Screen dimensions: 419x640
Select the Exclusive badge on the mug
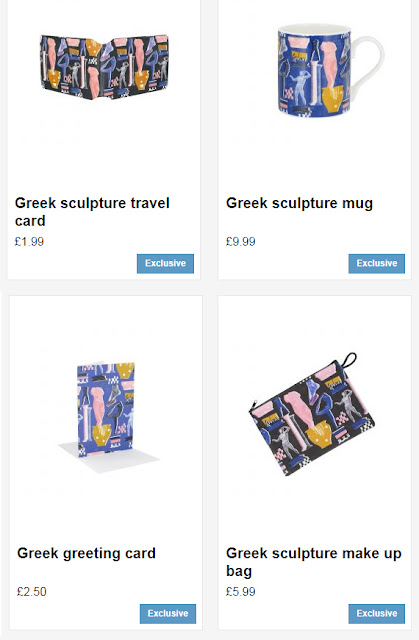(x=377, y=263)
